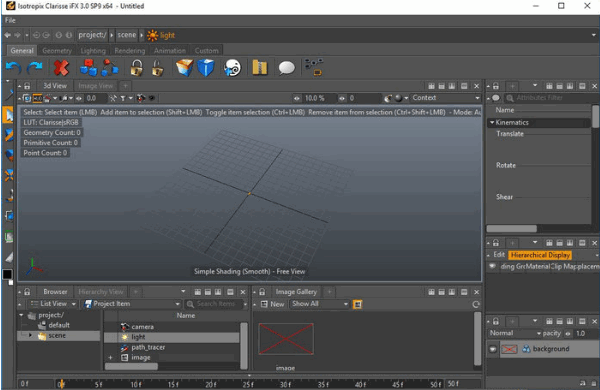Click the red X delete icon

click(61, 68)
